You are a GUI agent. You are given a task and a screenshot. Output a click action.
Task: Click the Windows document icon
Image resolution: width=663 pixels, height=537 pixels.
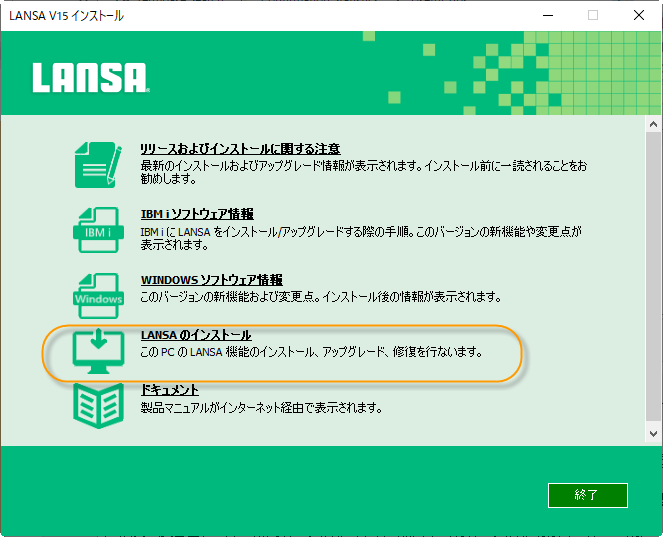[98, 296]
